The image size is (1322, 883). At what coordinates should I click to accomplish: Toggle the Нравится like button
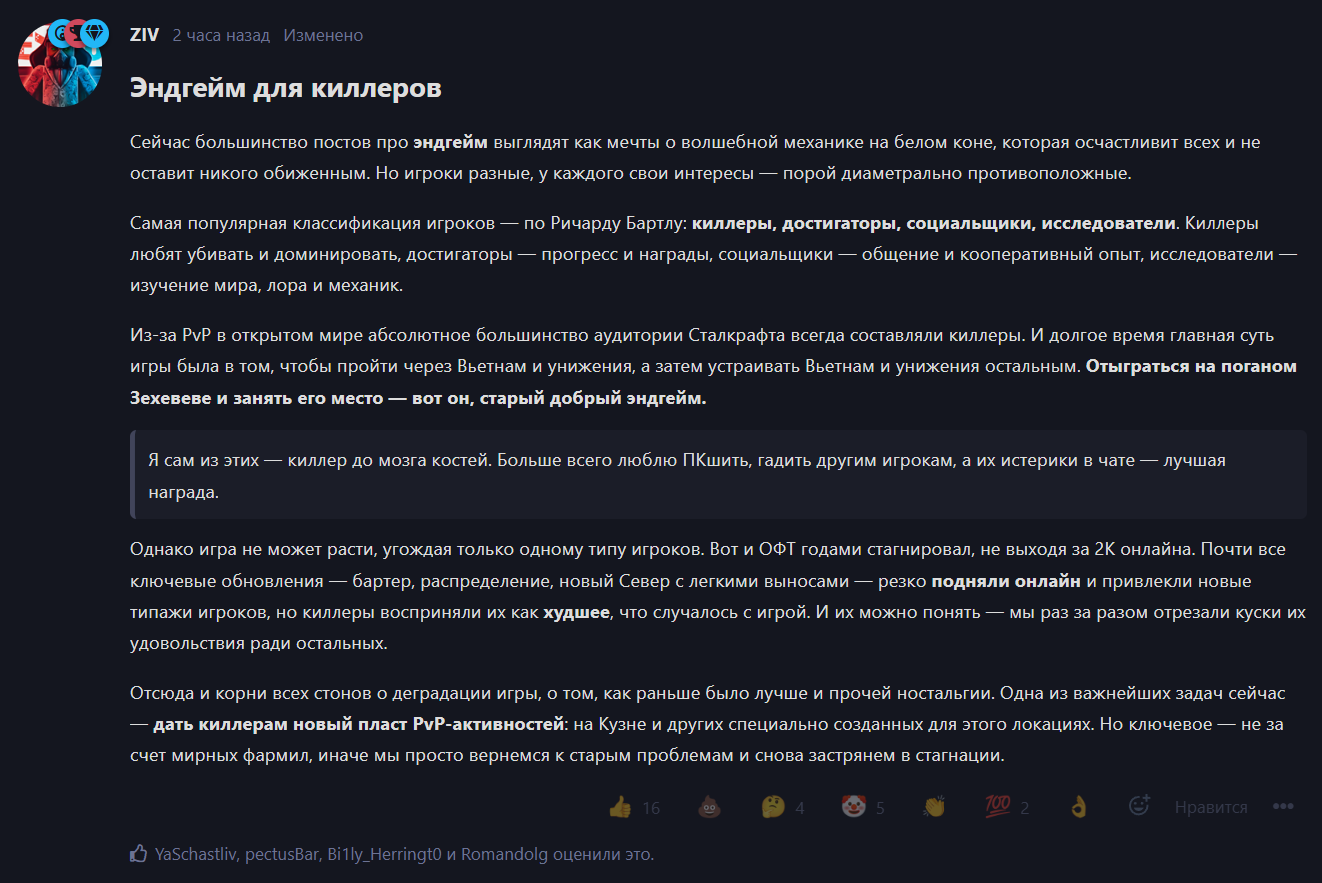1211,807
